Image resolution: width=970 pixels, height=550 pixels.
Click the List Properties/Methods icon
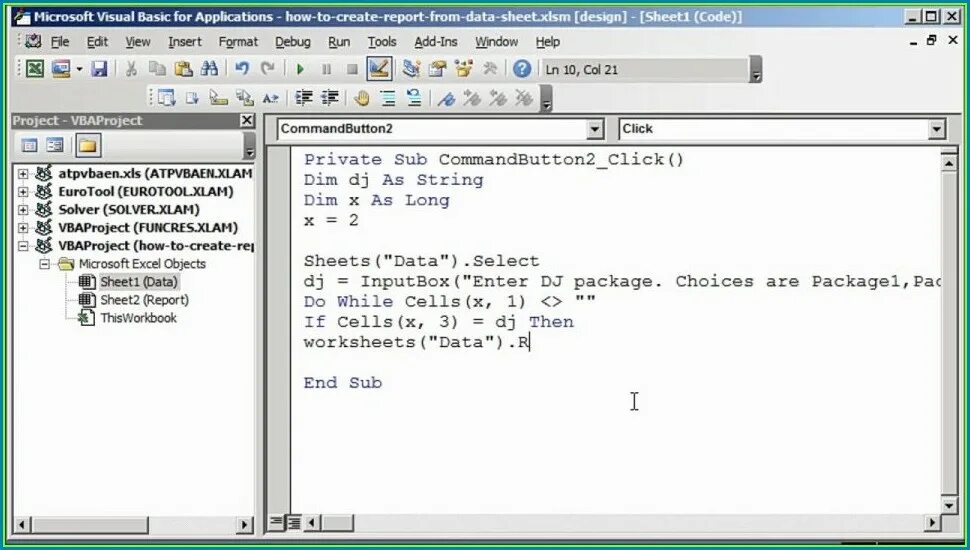pos(166,98)
